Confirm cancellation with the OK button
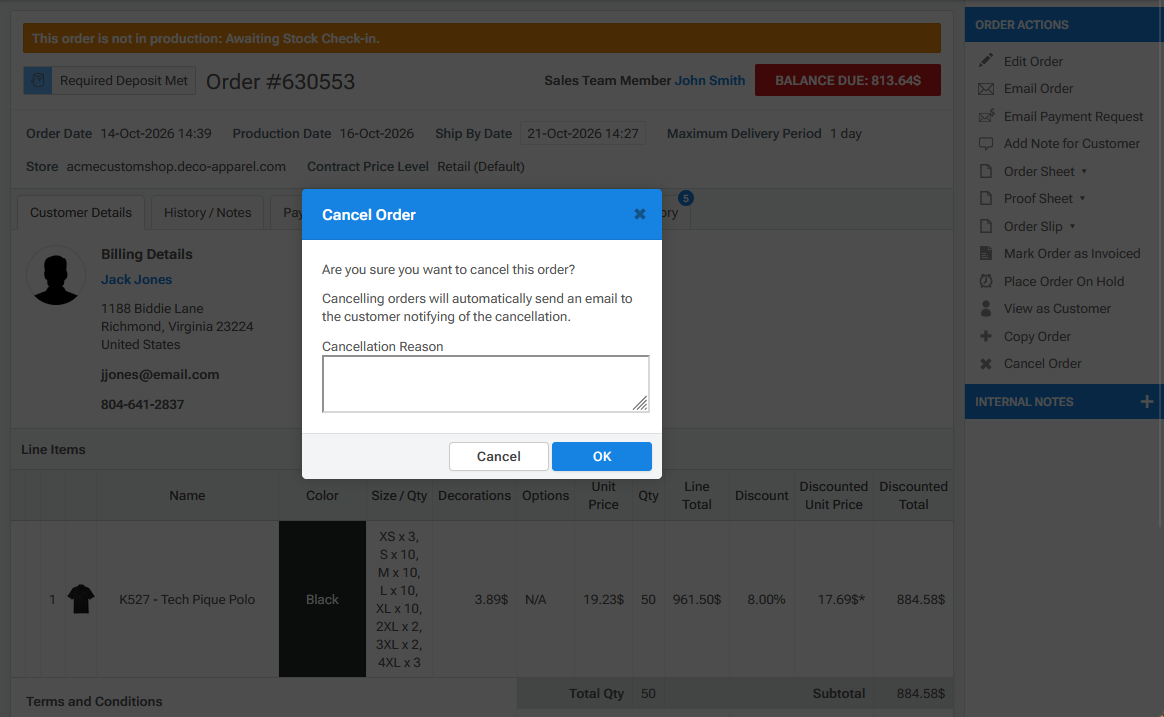The image size is (1164, 717). 601,456
